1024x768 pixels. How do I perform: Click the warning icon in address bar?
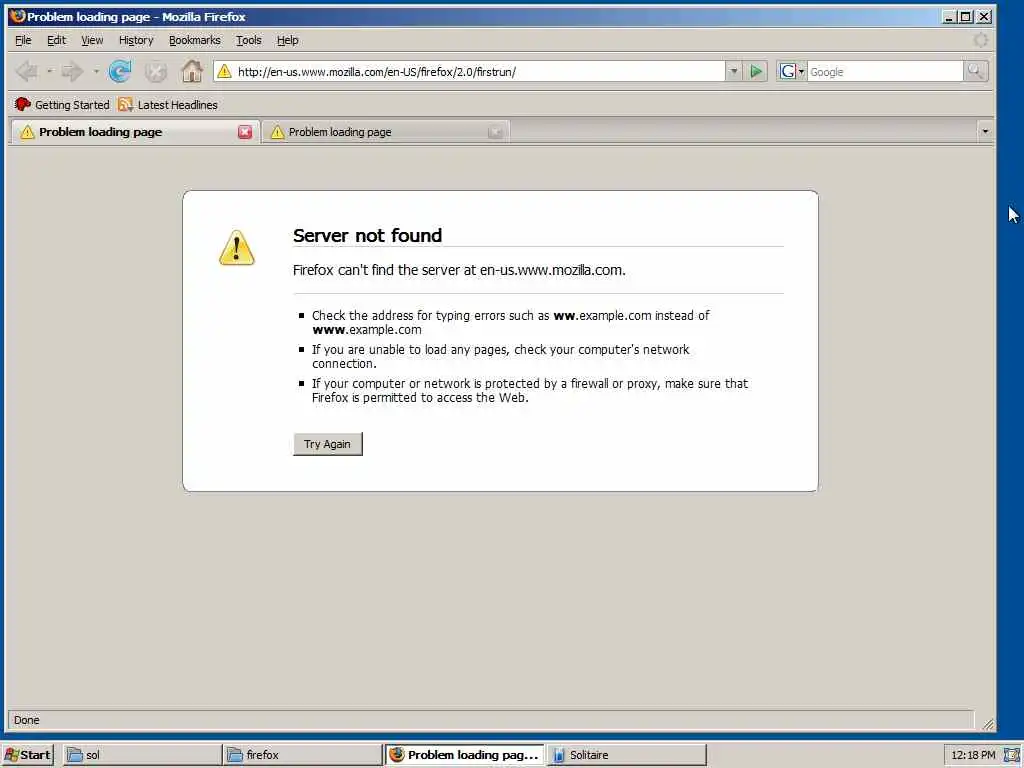pos(224,71)
